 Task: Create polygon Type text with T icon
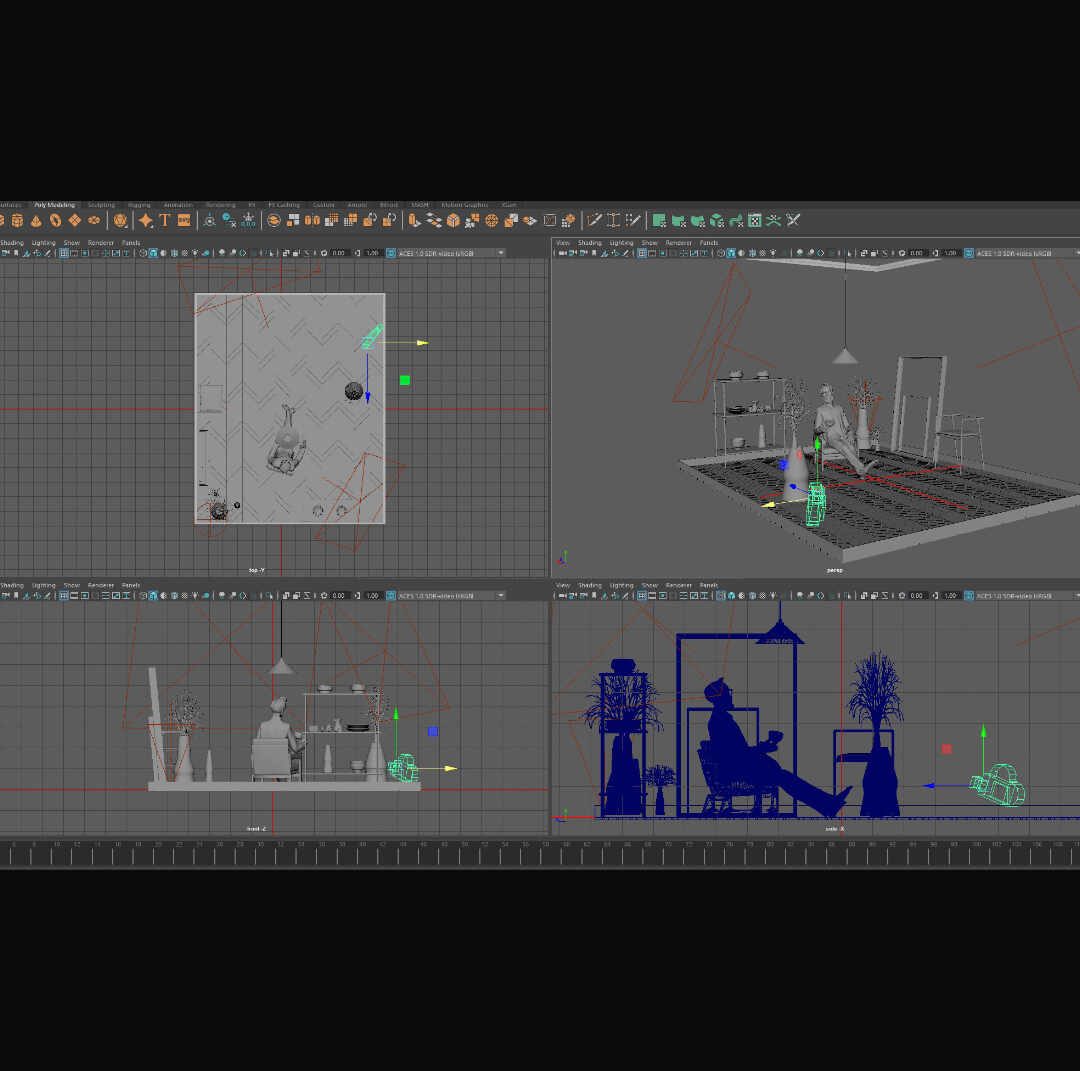click(165, 221)
